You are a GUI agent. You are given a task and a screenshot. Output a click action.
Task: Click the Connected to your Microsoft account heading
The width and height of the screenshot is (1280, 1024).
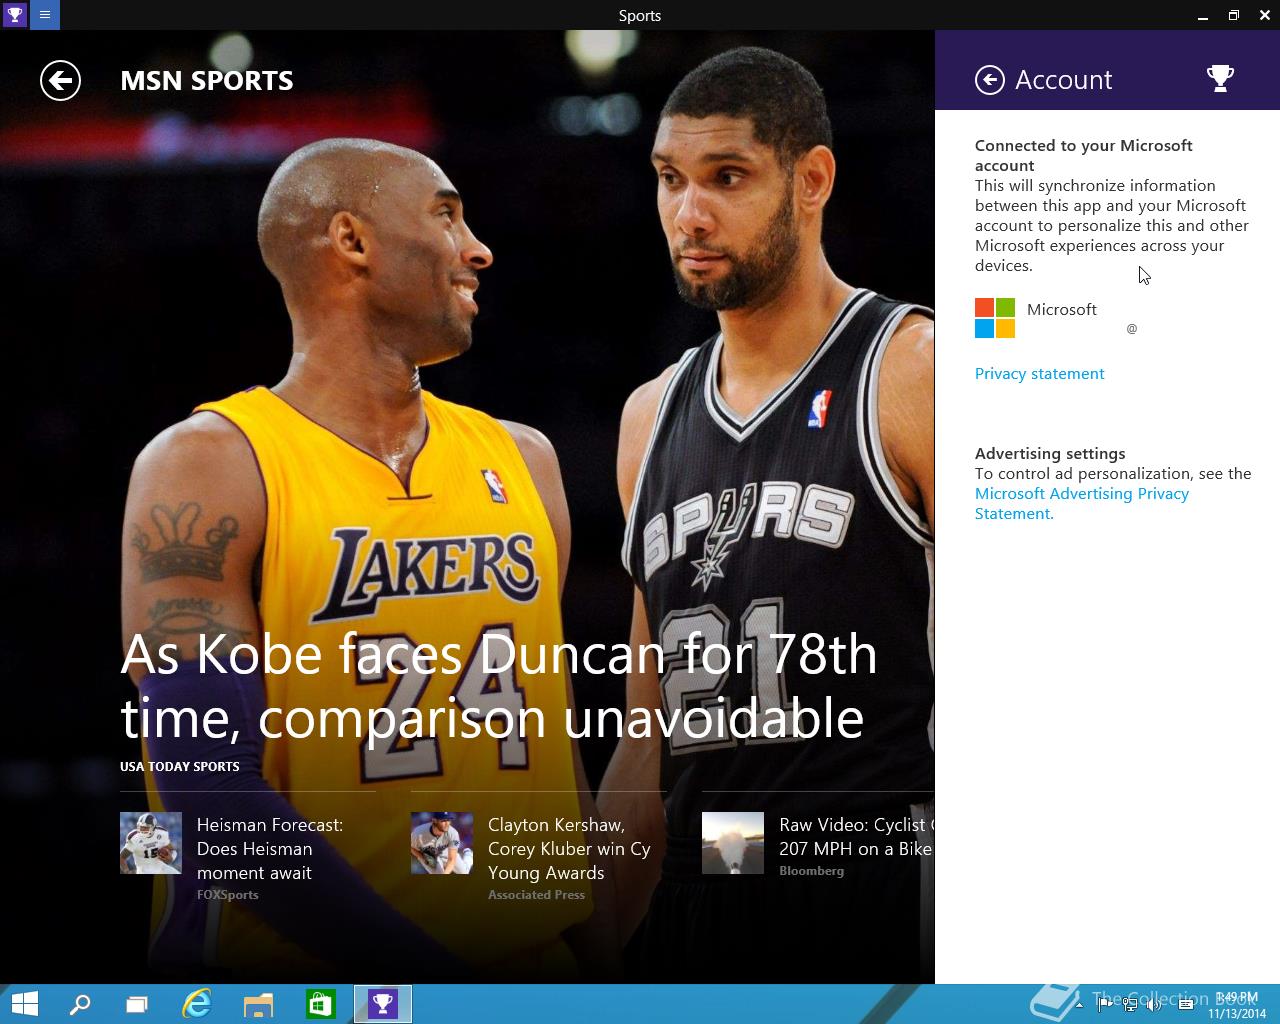click(x=1084, y=155)
